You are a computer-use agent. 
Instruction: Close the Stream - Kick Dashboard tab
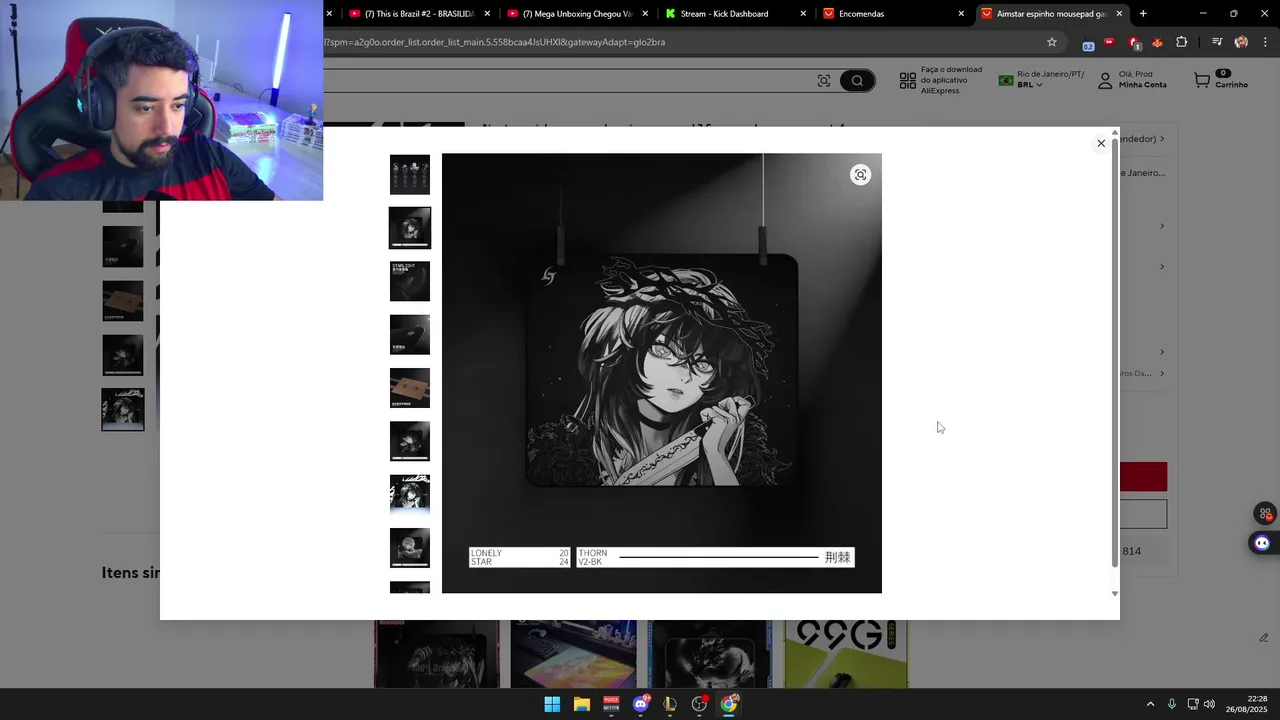(803, 14)
